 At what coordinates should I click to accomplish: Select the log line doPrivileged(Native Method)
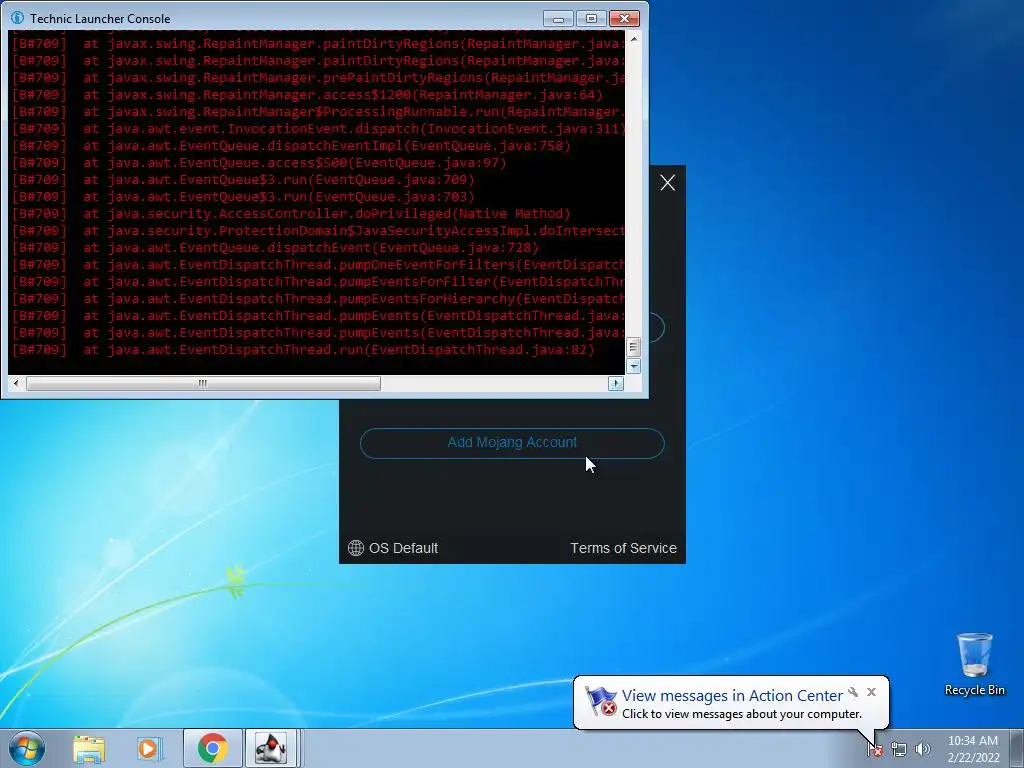point(291,214)
